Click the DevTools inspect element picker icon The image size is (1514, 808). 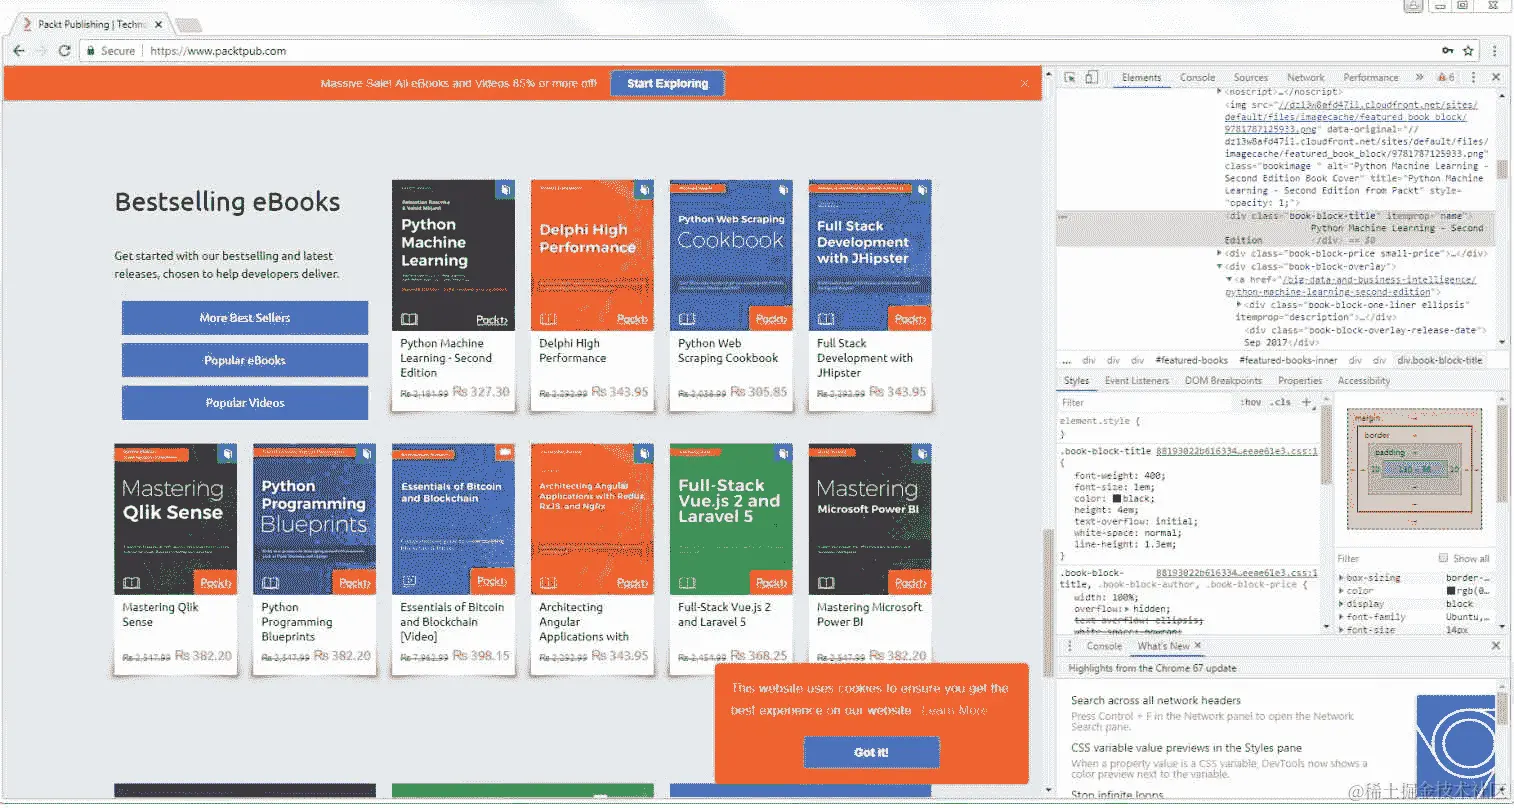click(x=1070, y=77)
